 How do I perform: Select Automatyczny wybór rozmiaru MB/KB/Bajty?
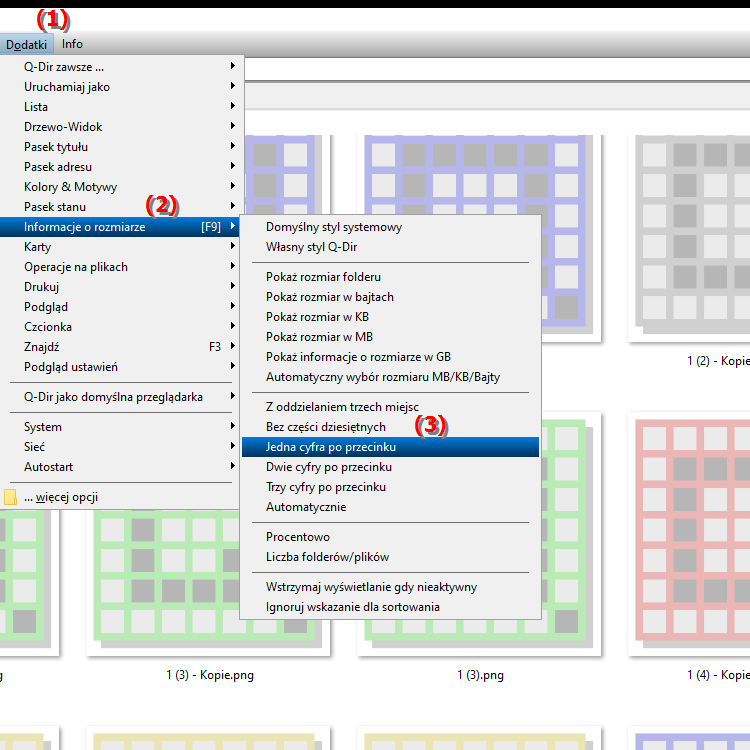390,377
